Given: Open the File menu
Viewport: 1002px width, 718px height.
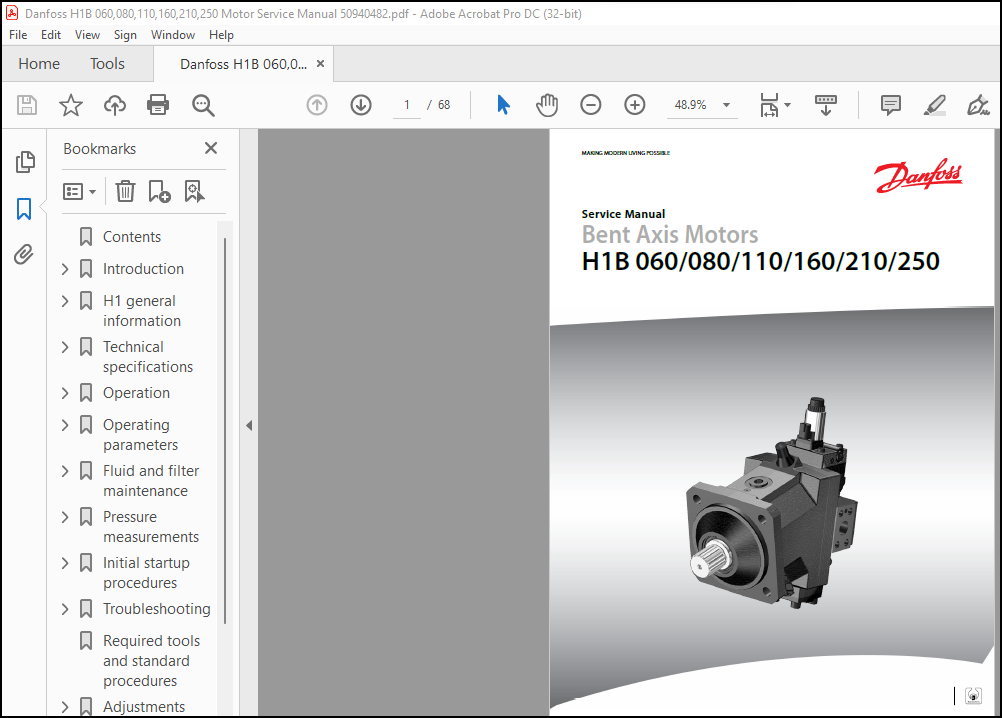Looking at the screenshot, I should (x=18, y=34).
